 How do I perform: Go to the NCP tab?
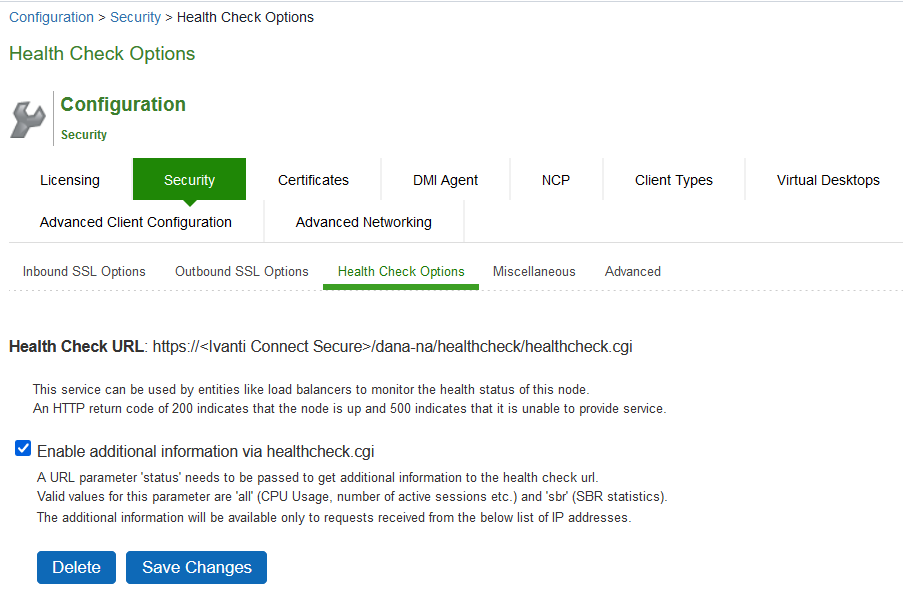tap(556, 180)
